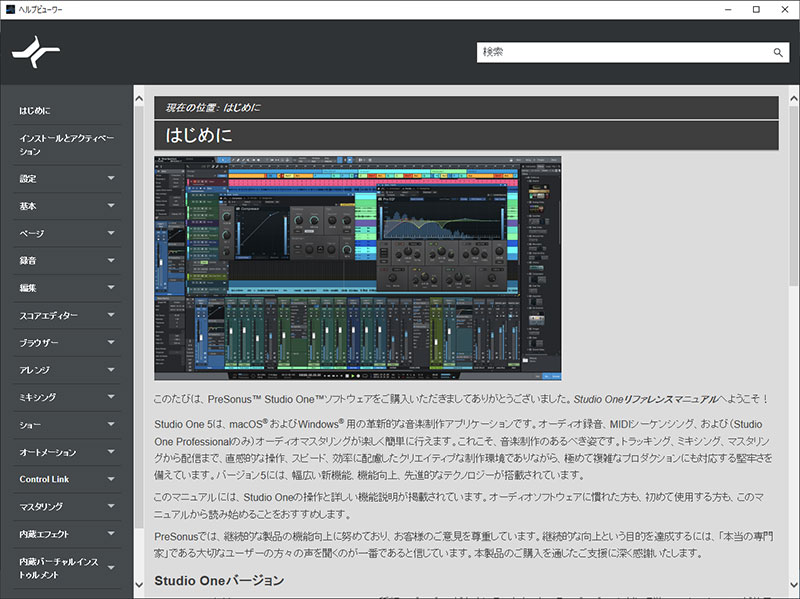Click the Studio Oneバージョン subheading
This screenshot has width=800, height=599.
pyautogui.click(x=219, y=581)
